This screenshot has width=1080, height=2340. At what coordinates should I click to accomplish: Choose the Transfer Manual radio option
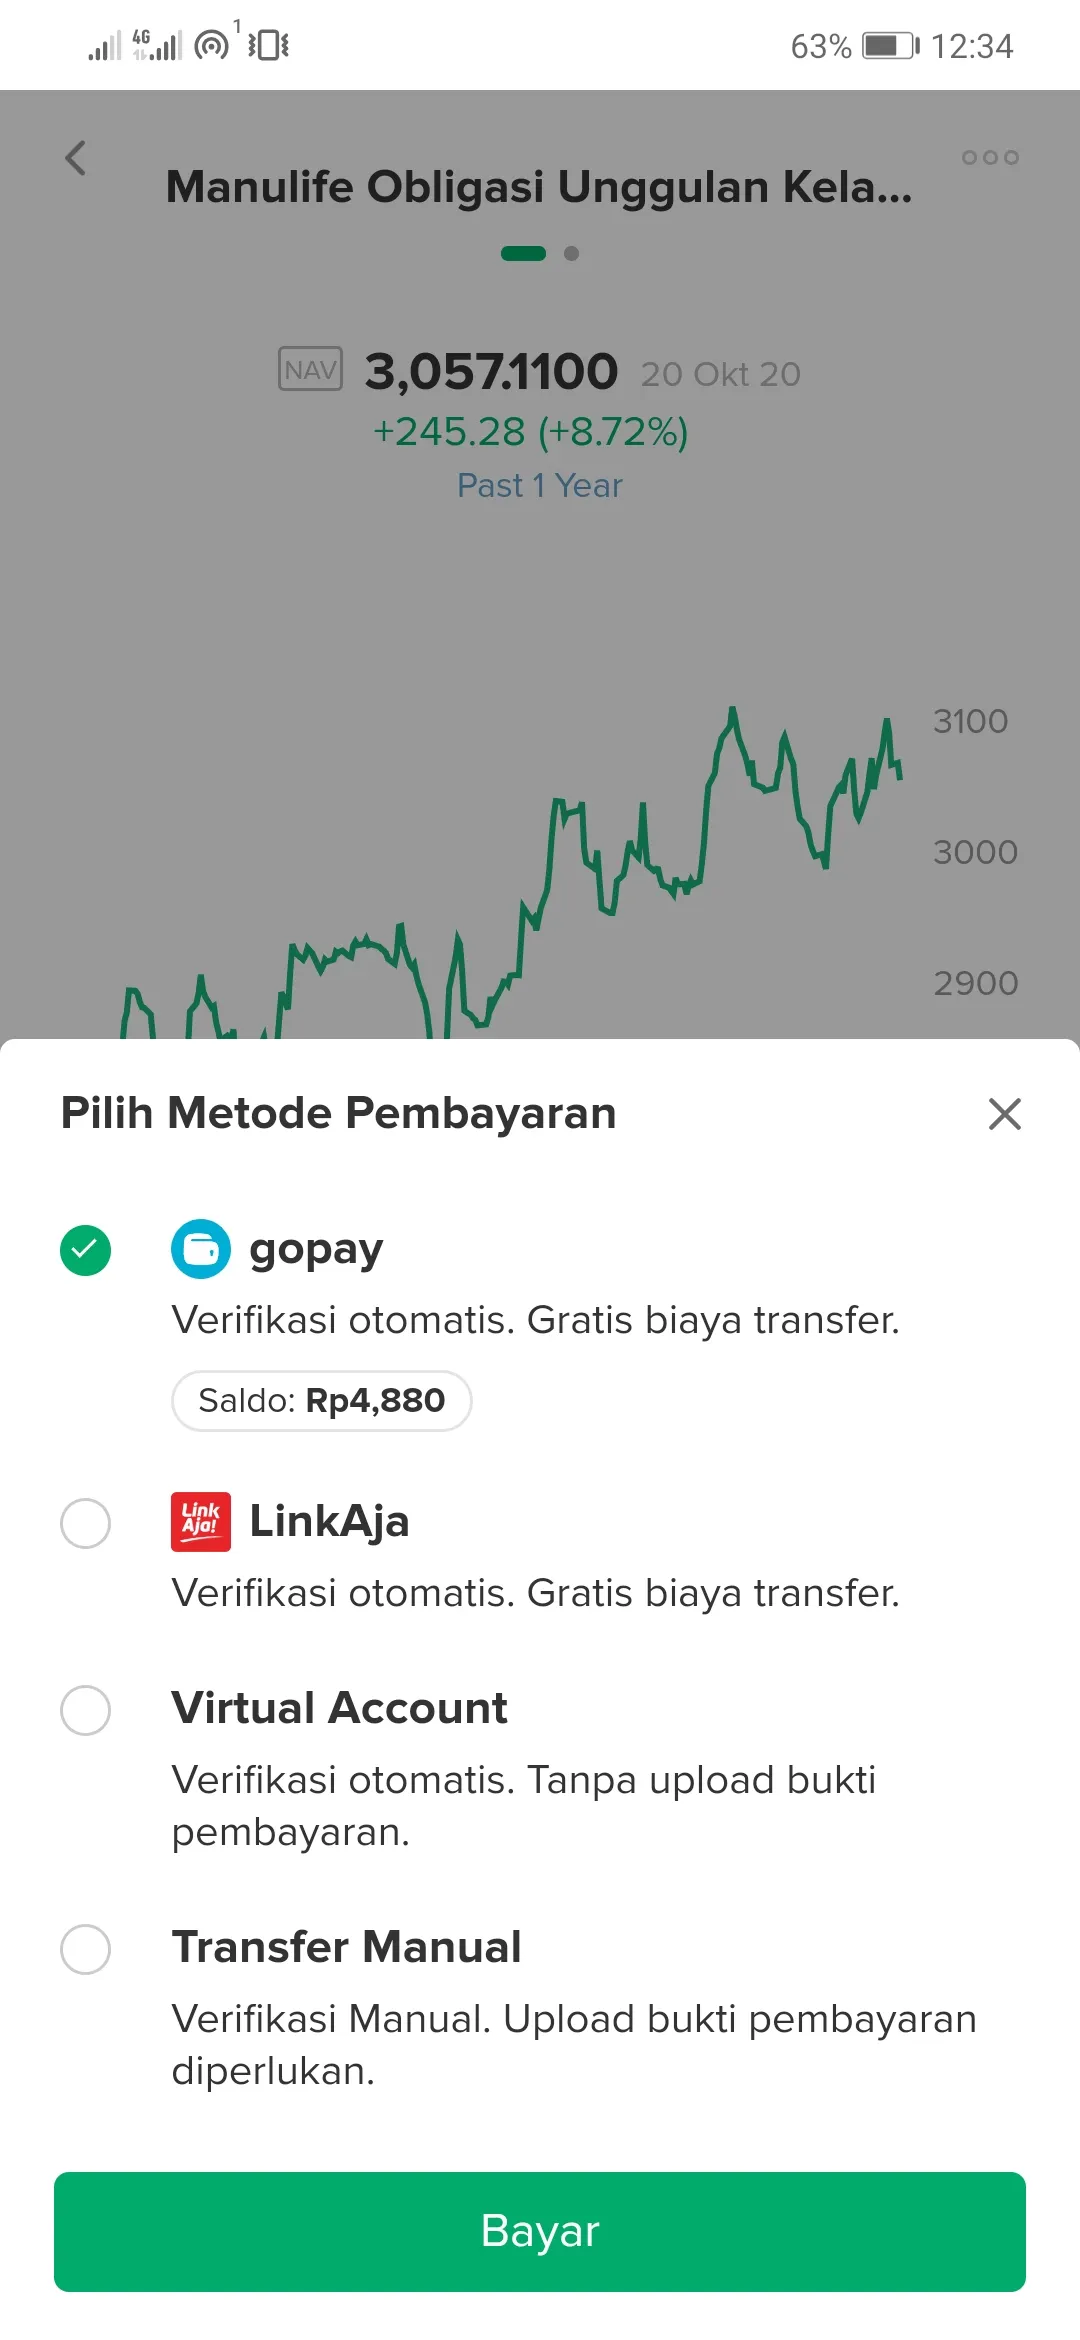[86, 1949]
